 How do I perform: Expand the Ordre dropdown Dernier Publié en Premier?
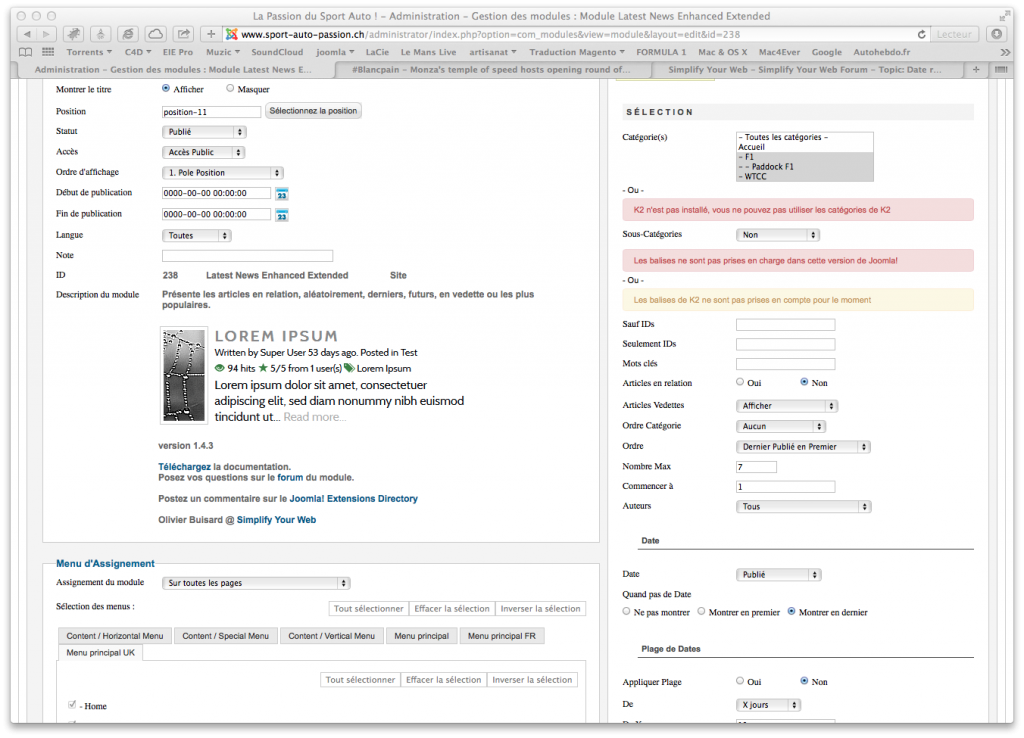tap(803, 446)
